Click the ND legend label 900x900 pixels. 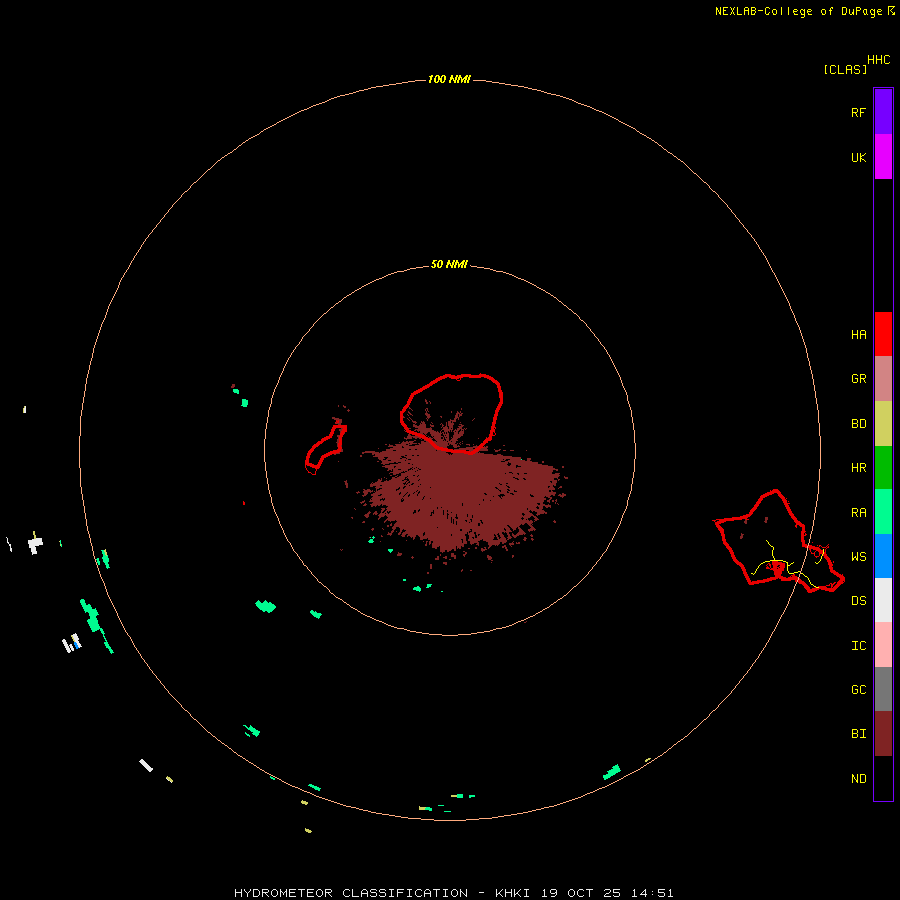(858, 779)
